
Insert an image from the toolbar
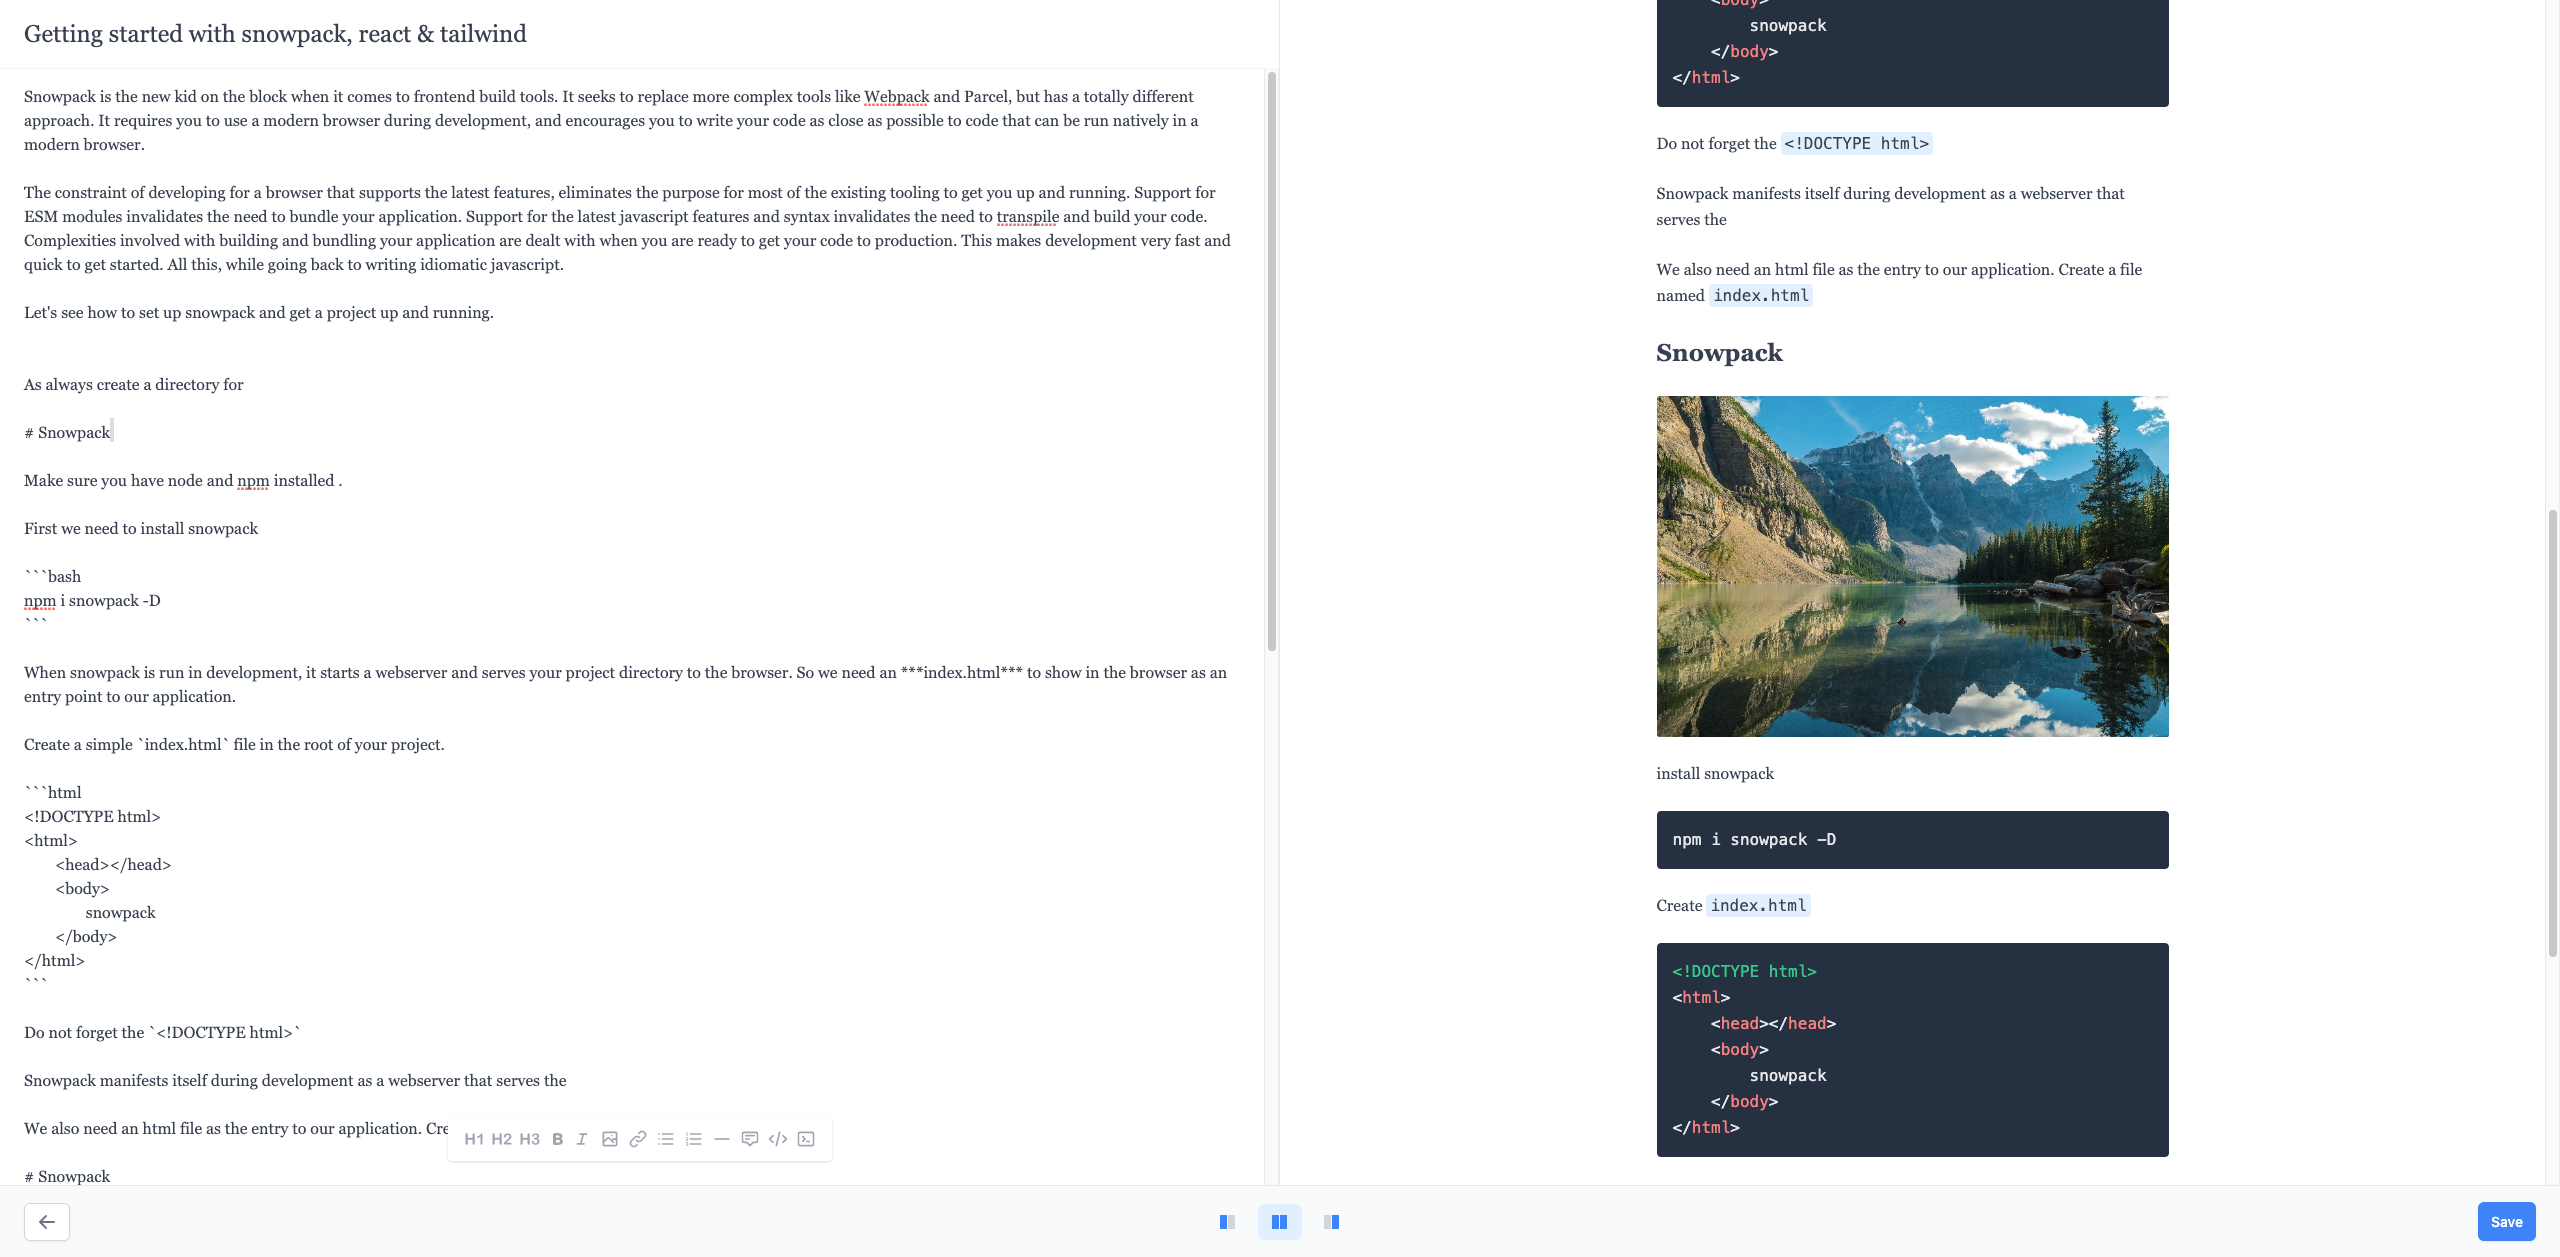(x=609, y=1139)
